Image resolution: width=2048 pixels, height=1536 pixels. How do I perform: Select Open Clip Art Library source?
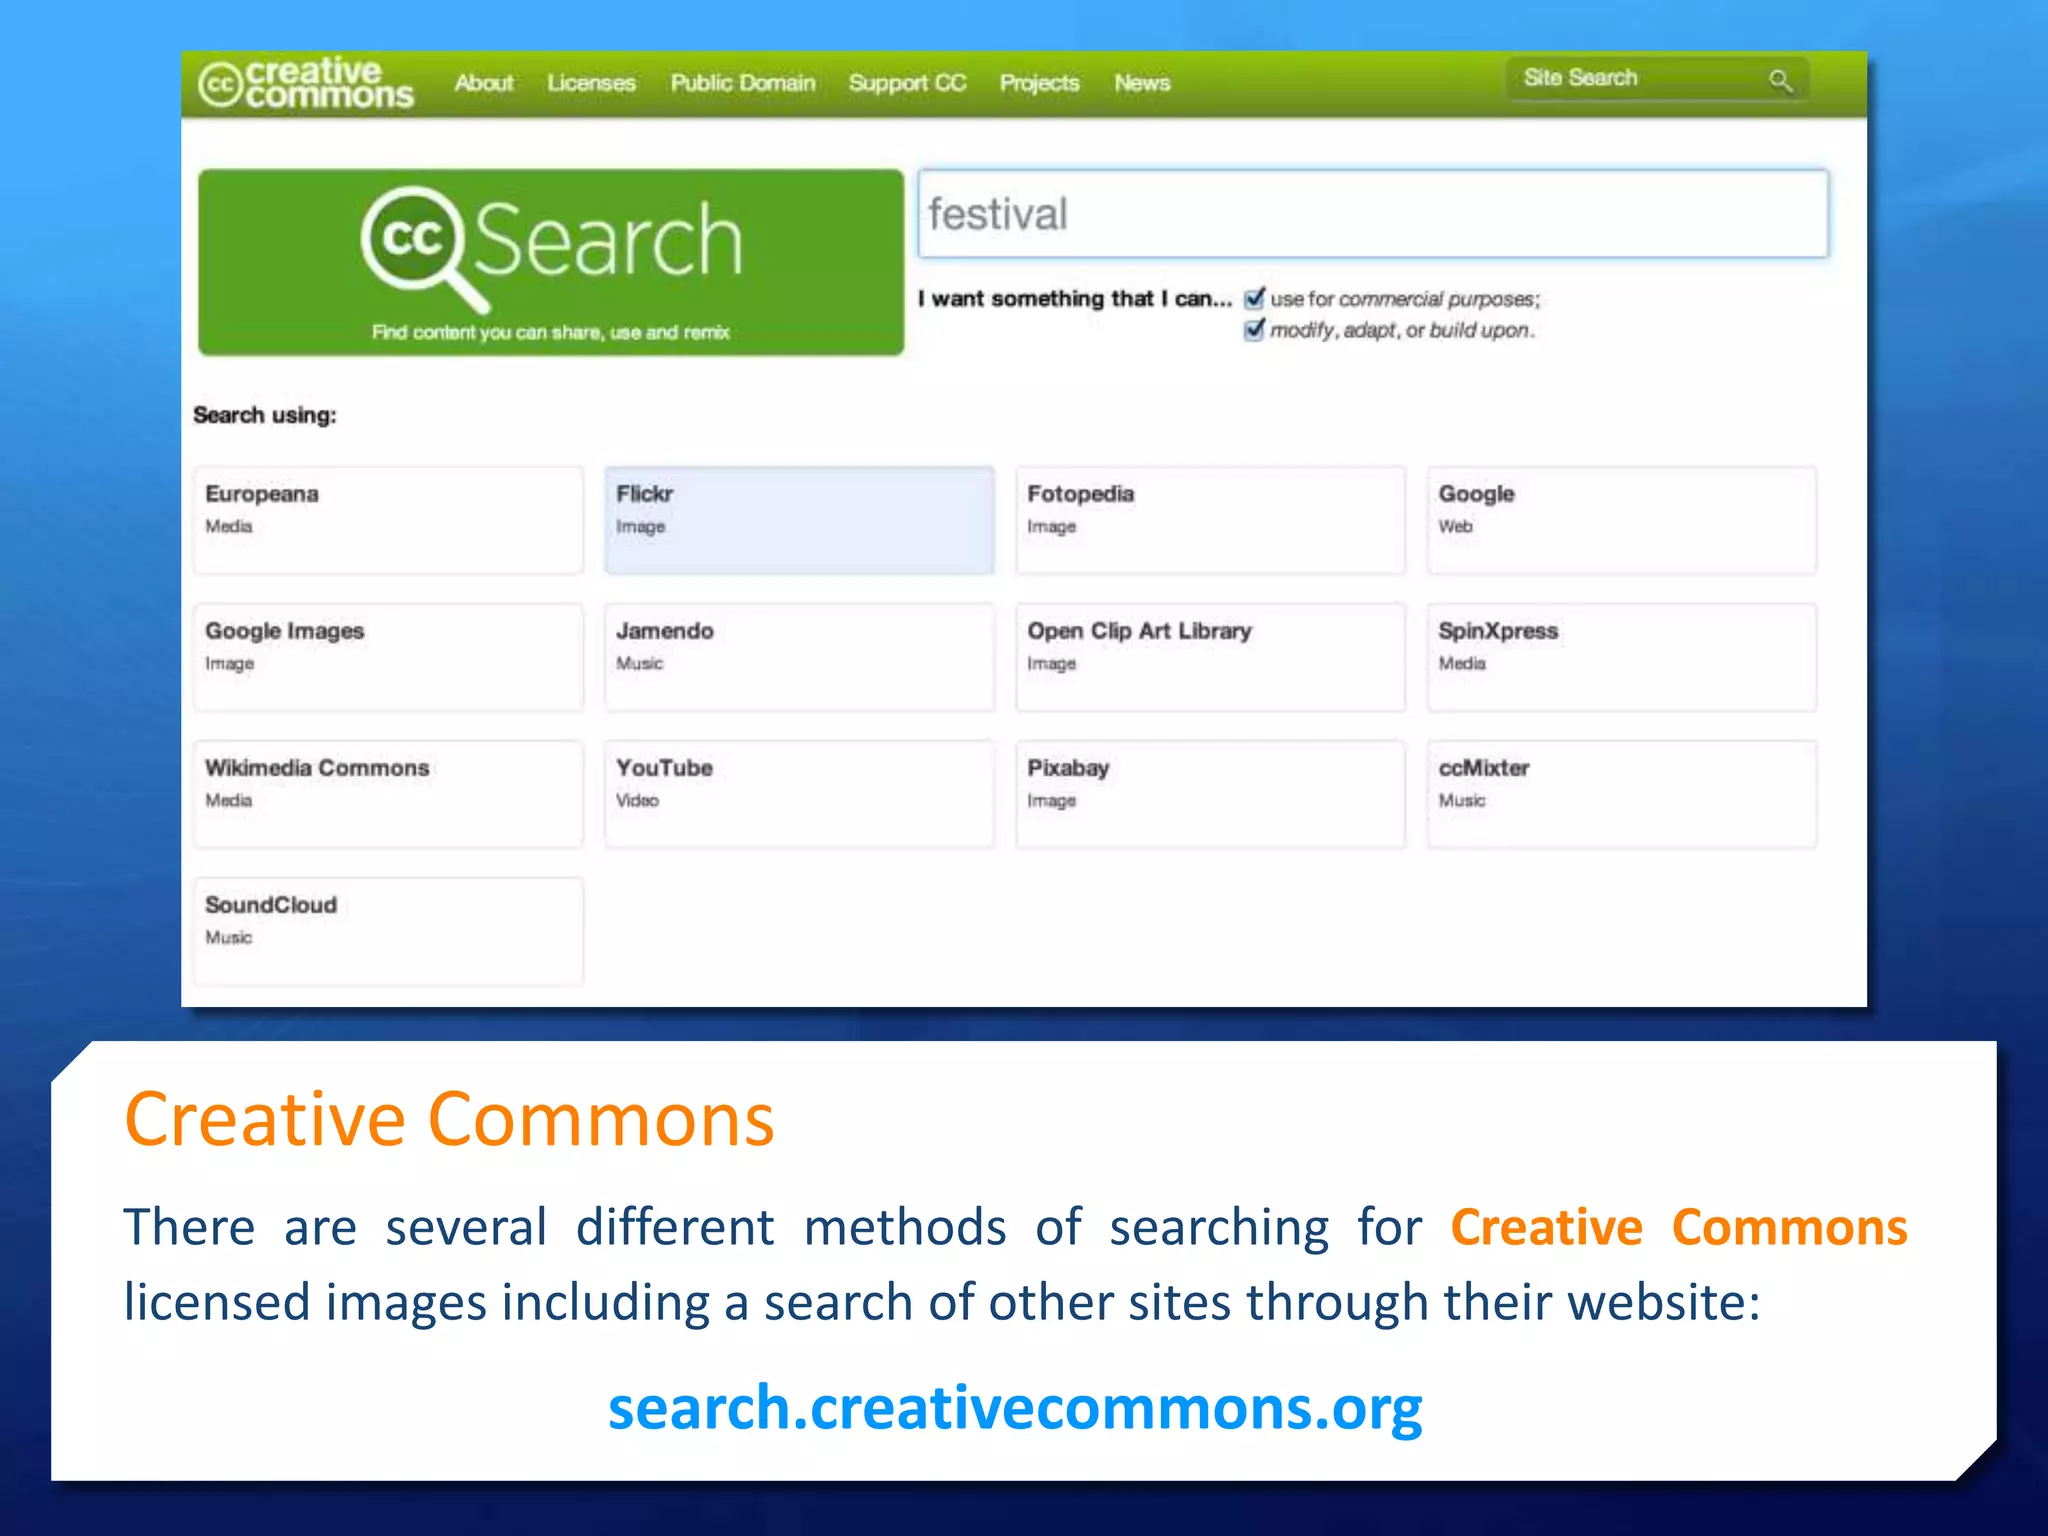pyautogui.click(x=1210, y=657)
